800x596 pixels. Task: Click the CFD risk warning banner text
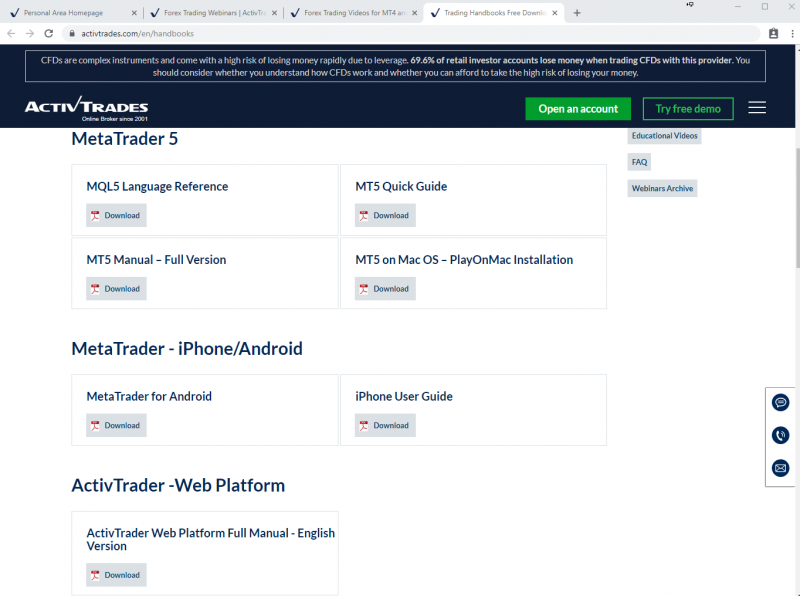(395, 66)
